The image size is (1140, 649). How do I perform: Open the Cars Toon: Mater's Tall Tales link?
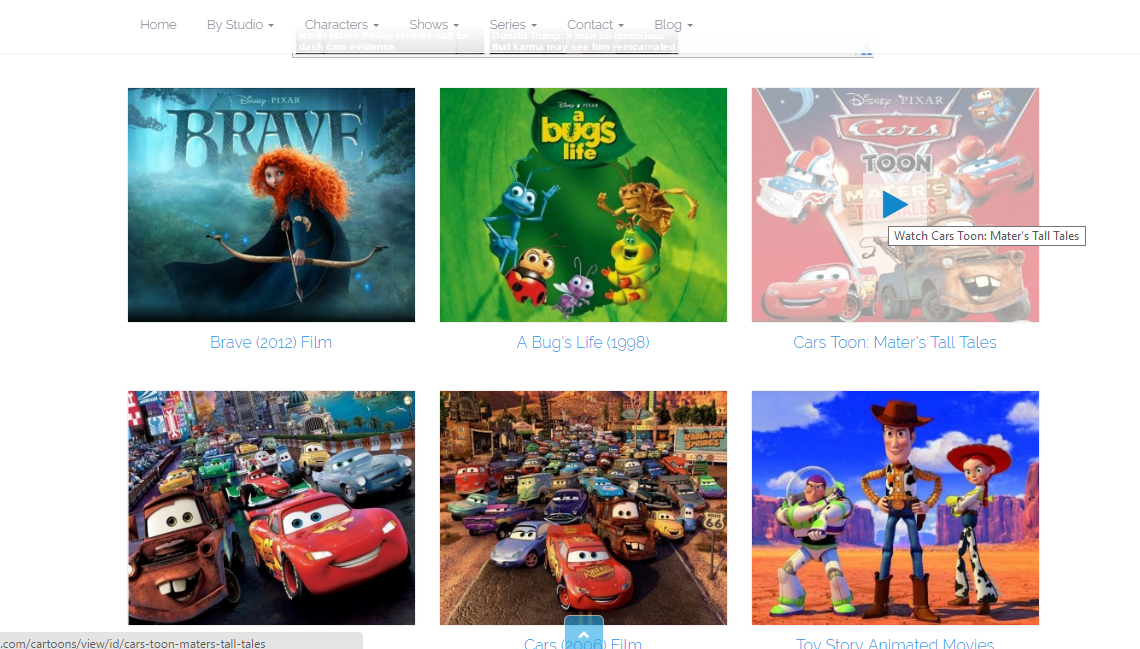click(895, 342)
